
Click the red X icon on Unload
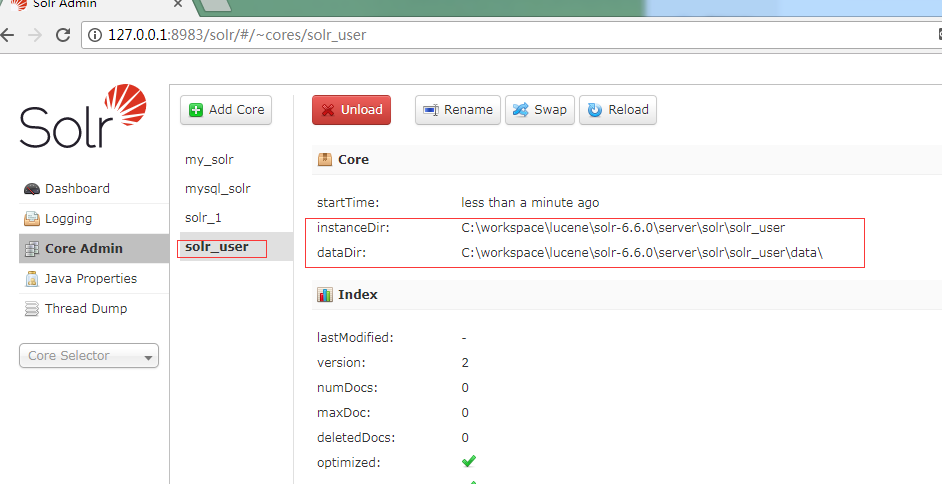coord(327,110)
